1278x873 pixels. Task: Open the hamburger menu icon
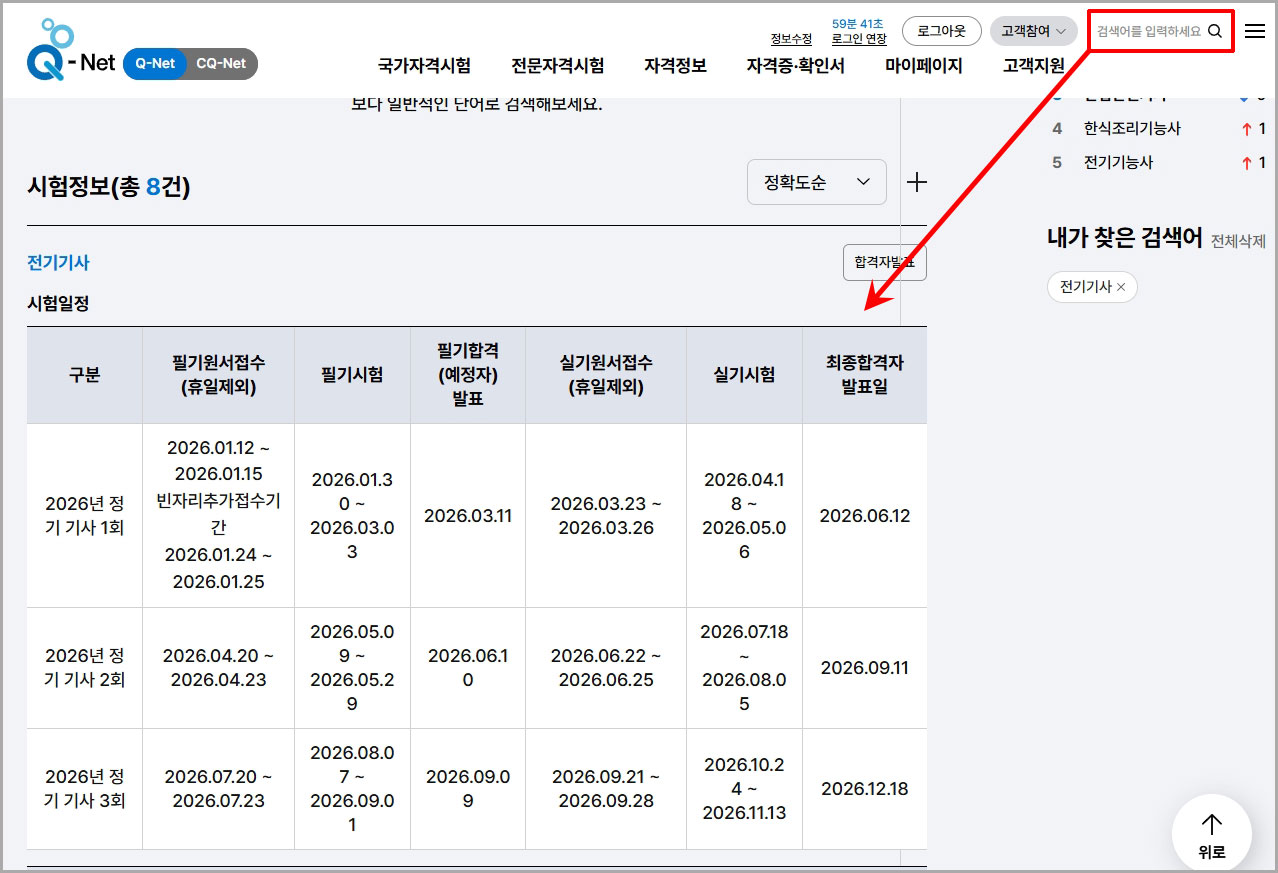pyautogui.click(x=1255, y=31)
